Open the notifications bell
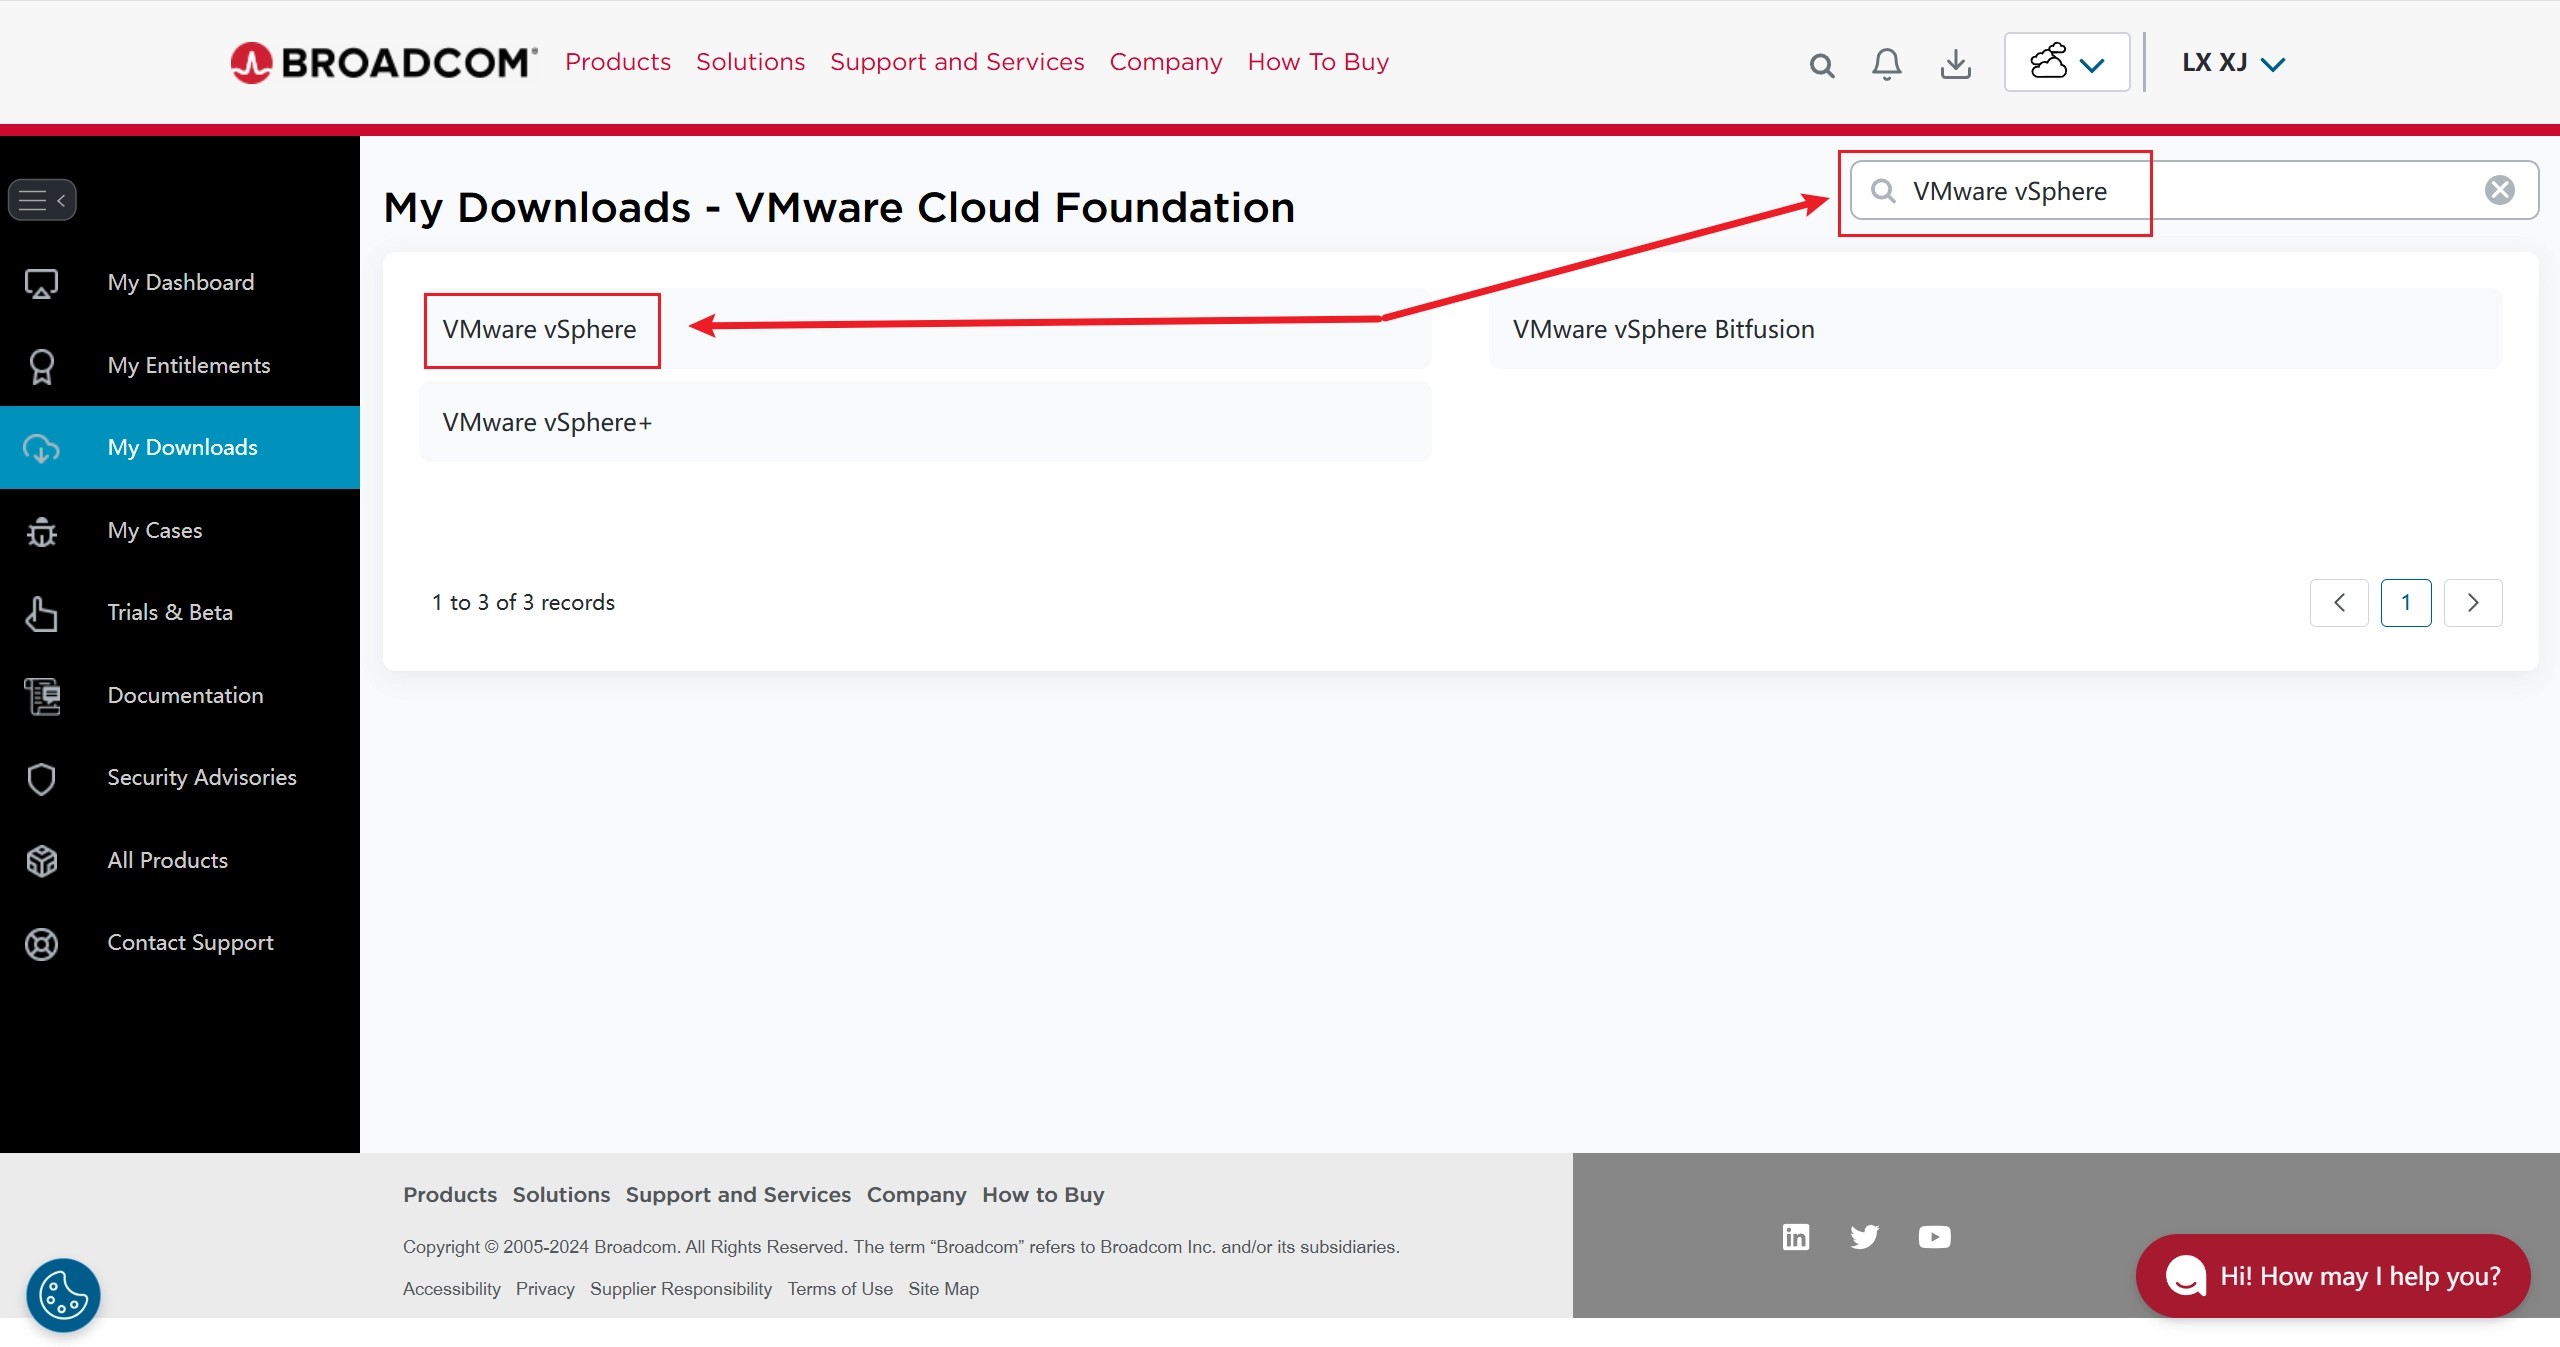The height and width of the screenshot is (1347, 2560). pyautogui.click(x=1886, y=64)
